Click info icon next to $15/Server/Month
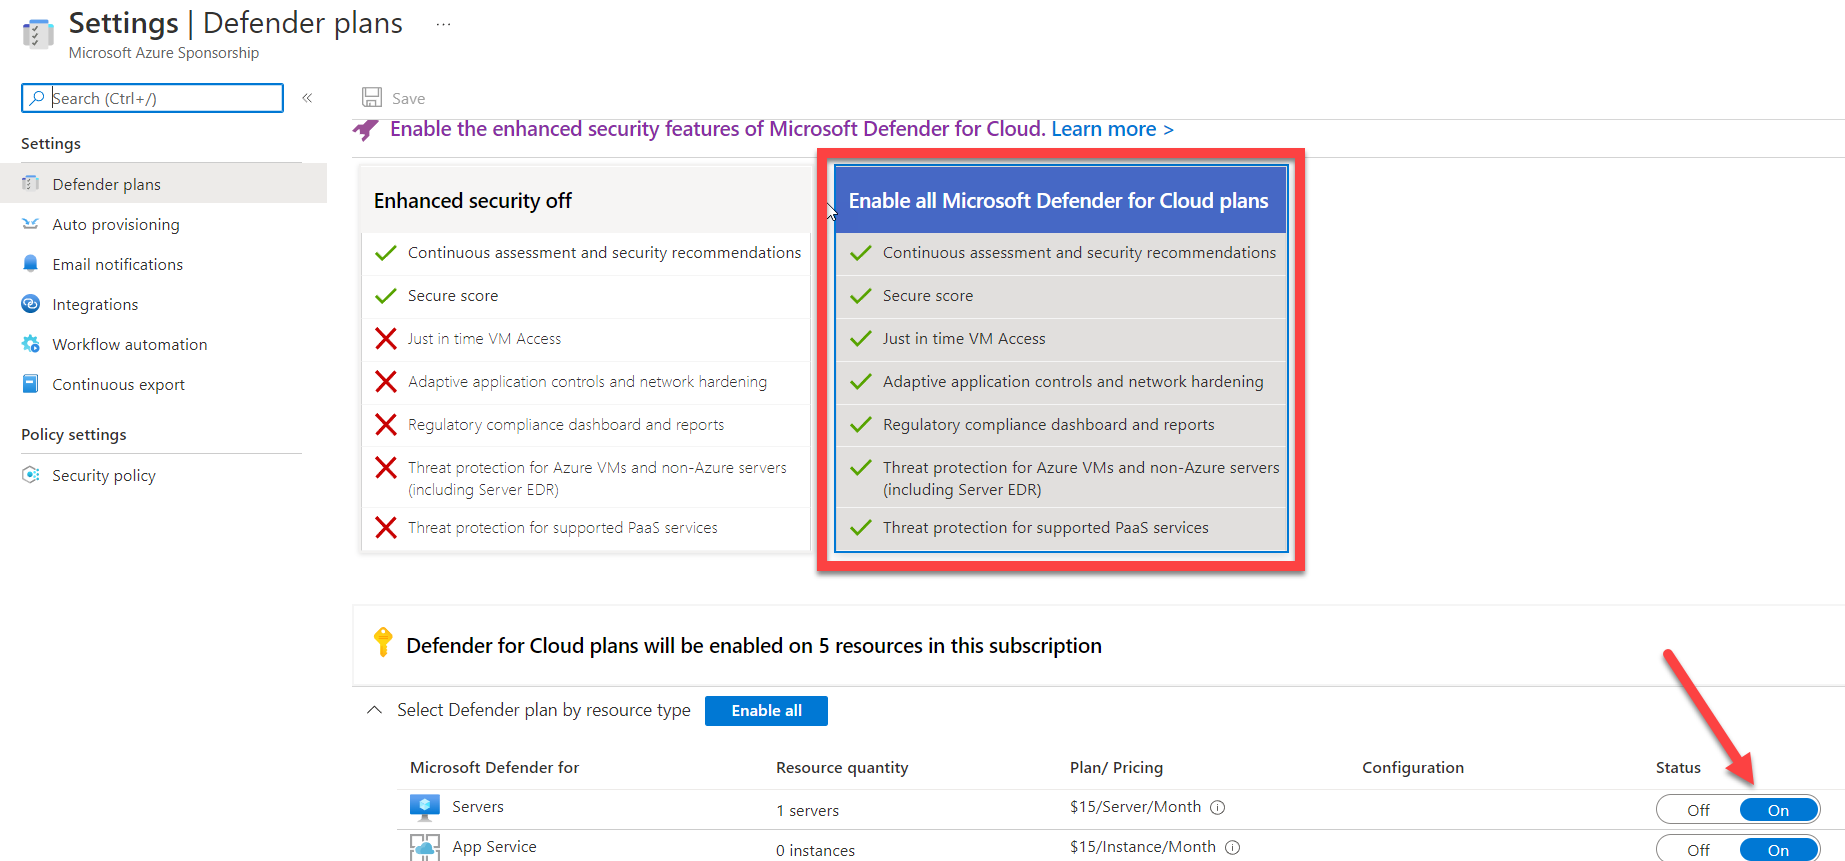 click(x=1218, y=807)
